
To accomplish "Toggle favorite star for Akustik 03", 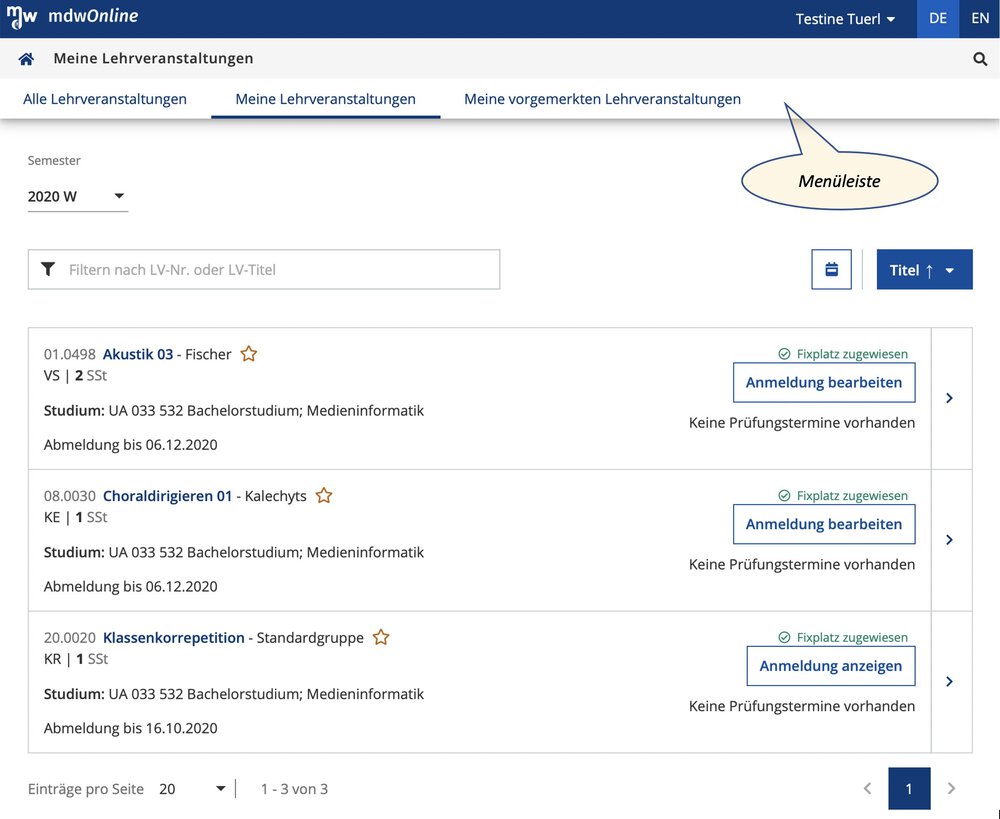I will [x=249, y=354].
